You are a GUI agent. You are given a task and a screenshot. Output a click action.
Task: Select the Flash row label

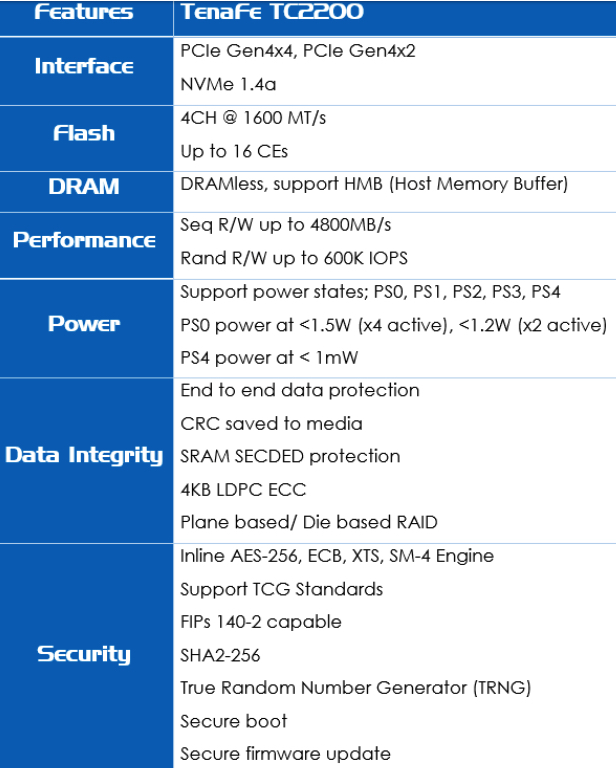[x=84, y=133]
